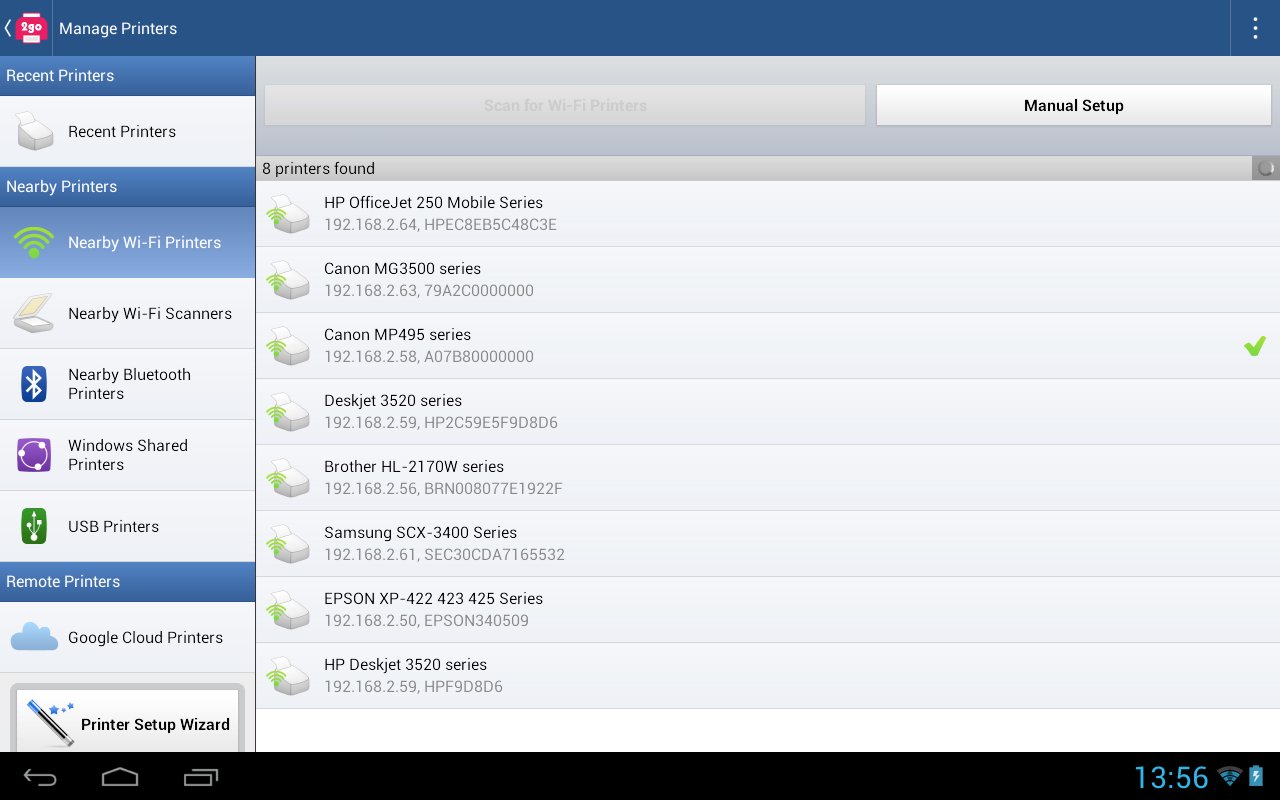
Task: Click address 192.168.2.58, A07B80000000
Action: tap(429, 357)
